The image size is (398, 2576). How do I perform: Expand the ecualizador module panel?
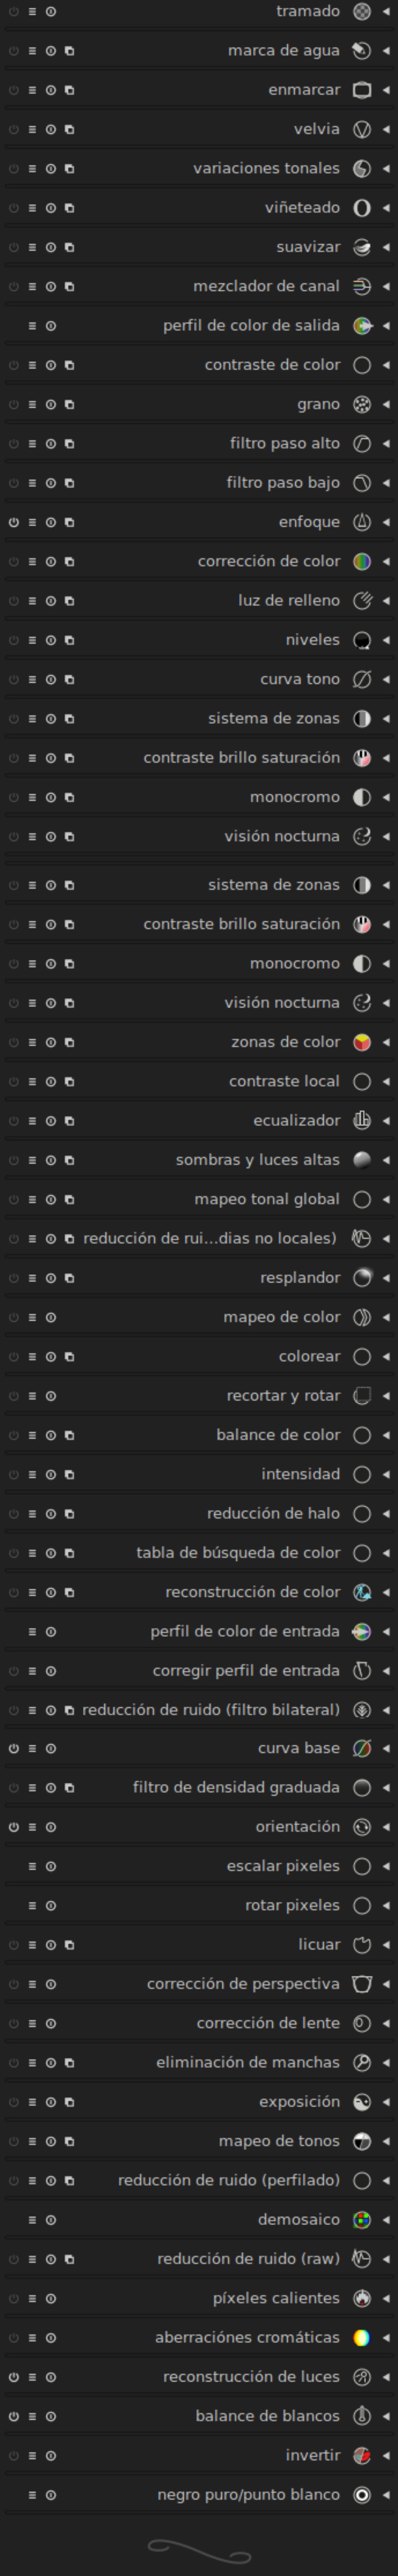point(386,1121)
